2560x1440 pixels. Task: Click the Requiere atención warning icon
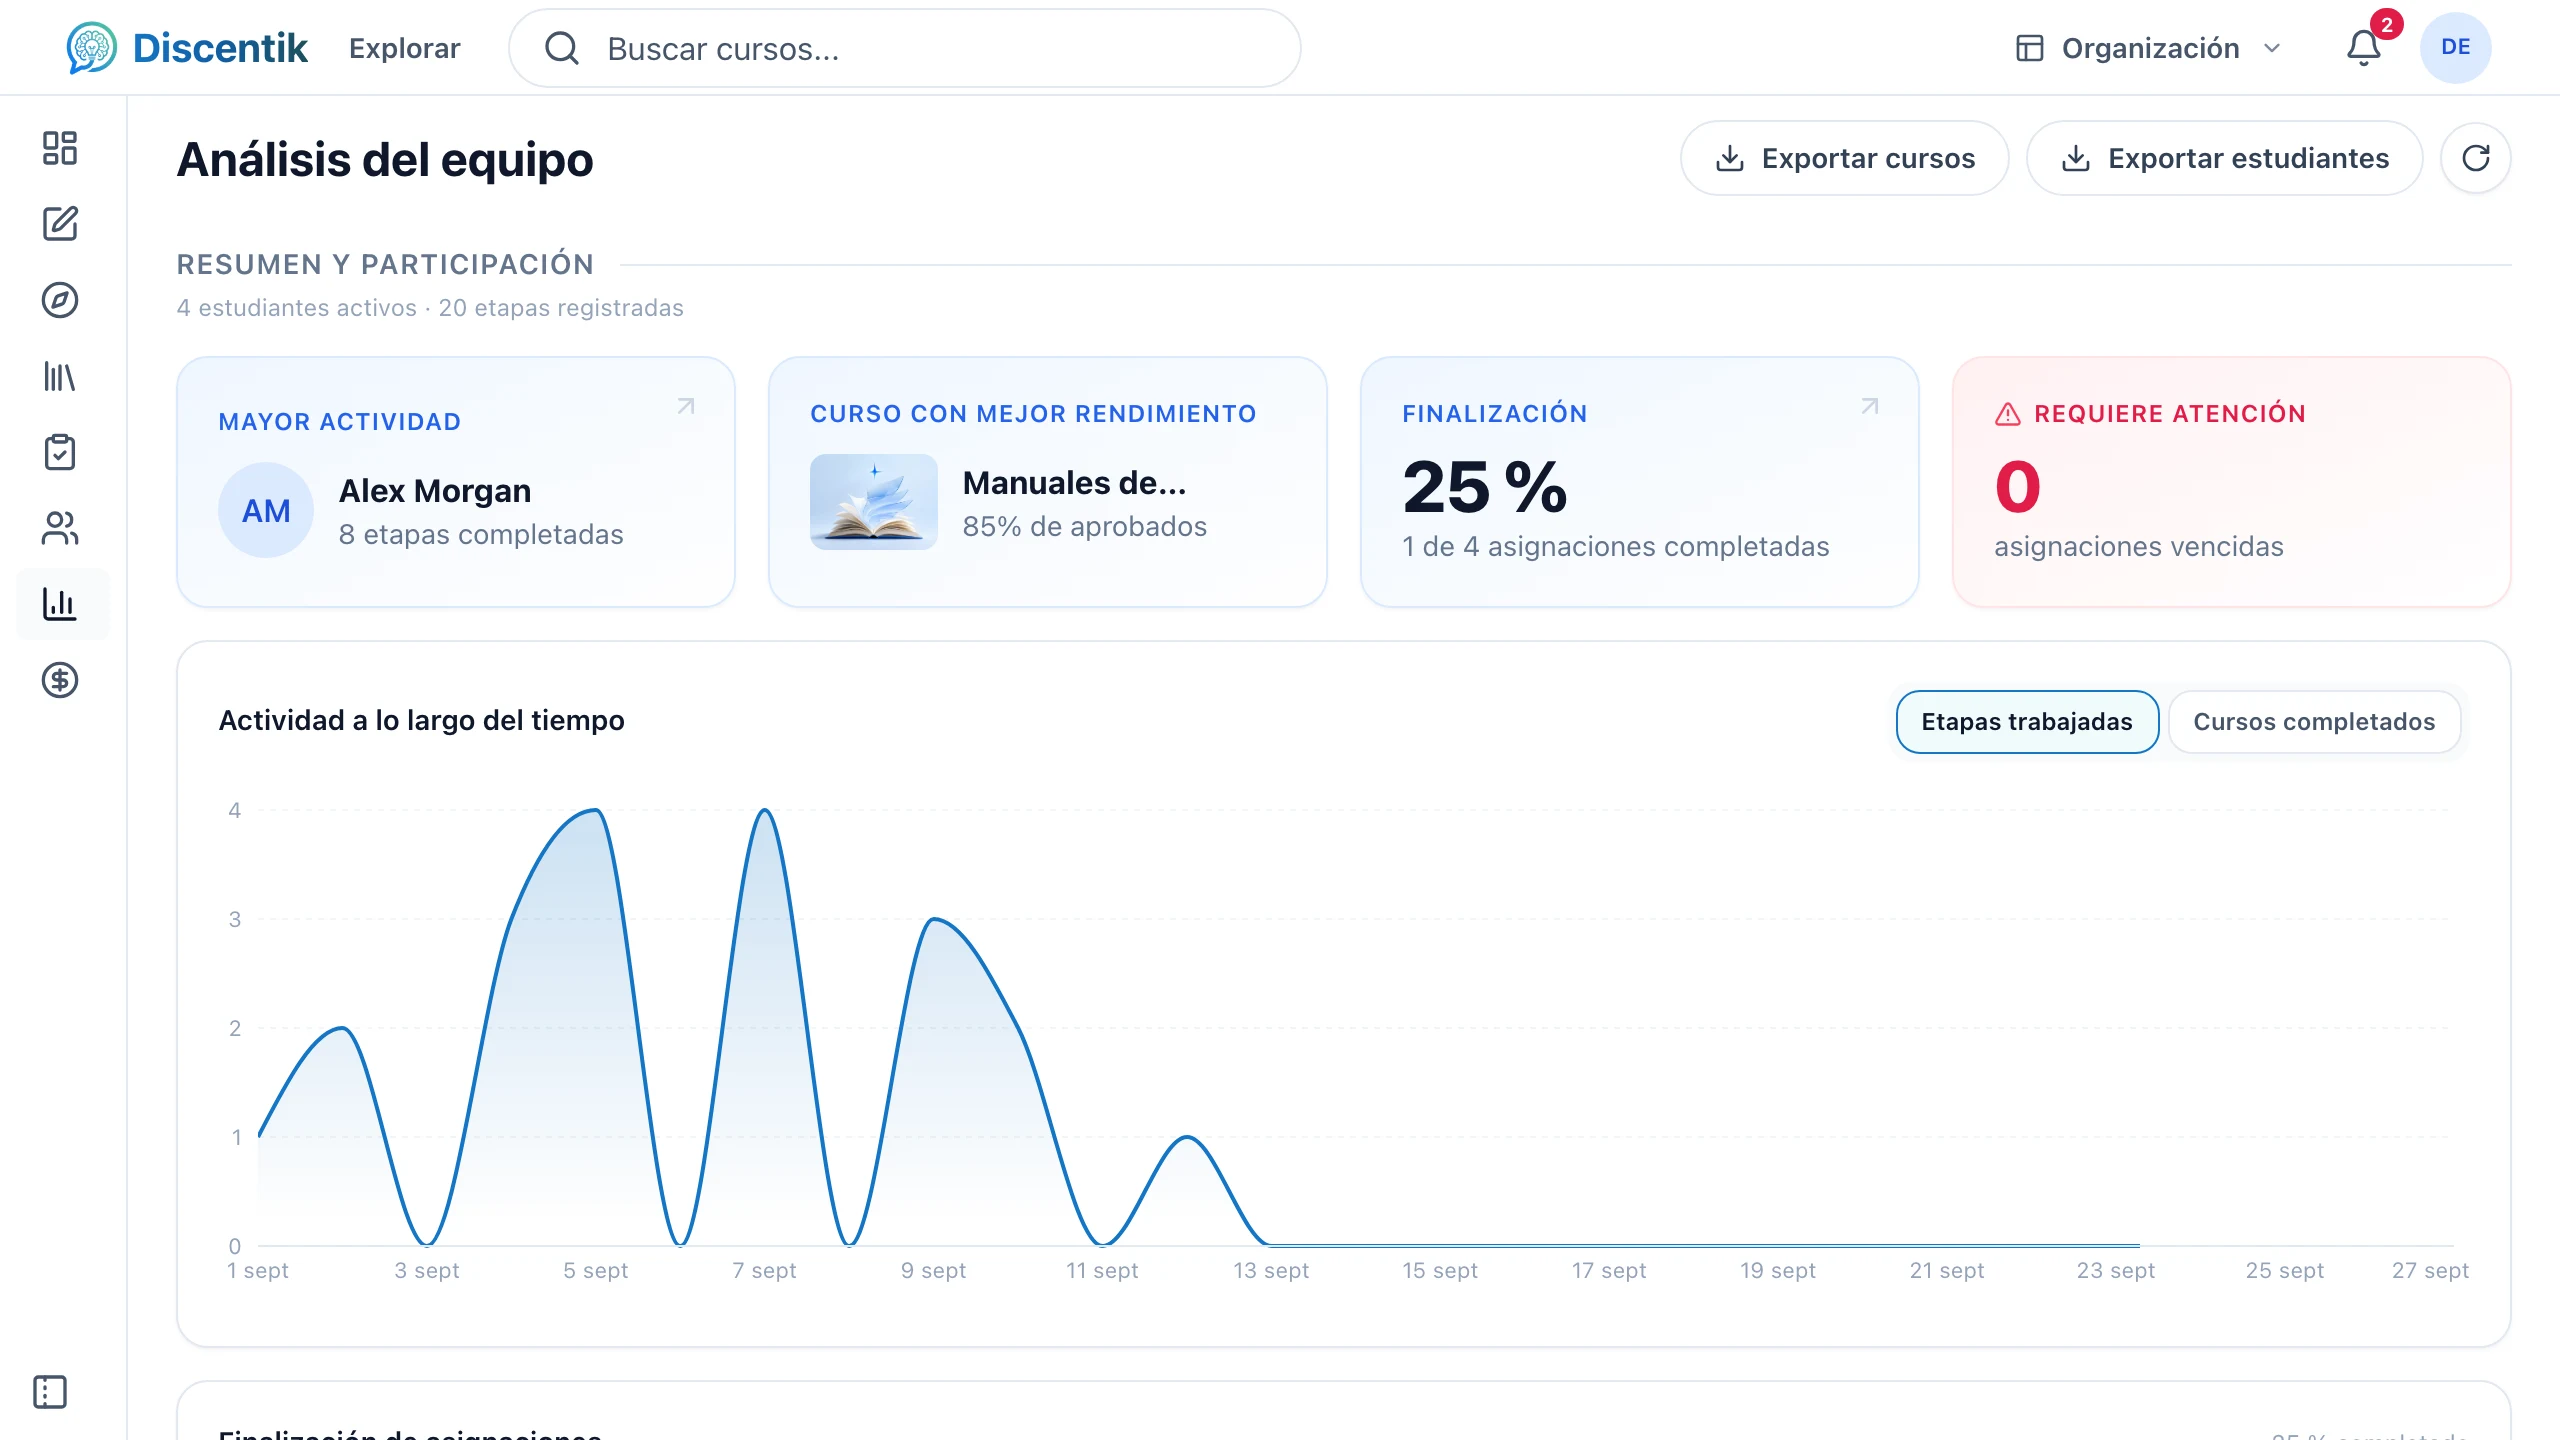(x=2008, y=414)
